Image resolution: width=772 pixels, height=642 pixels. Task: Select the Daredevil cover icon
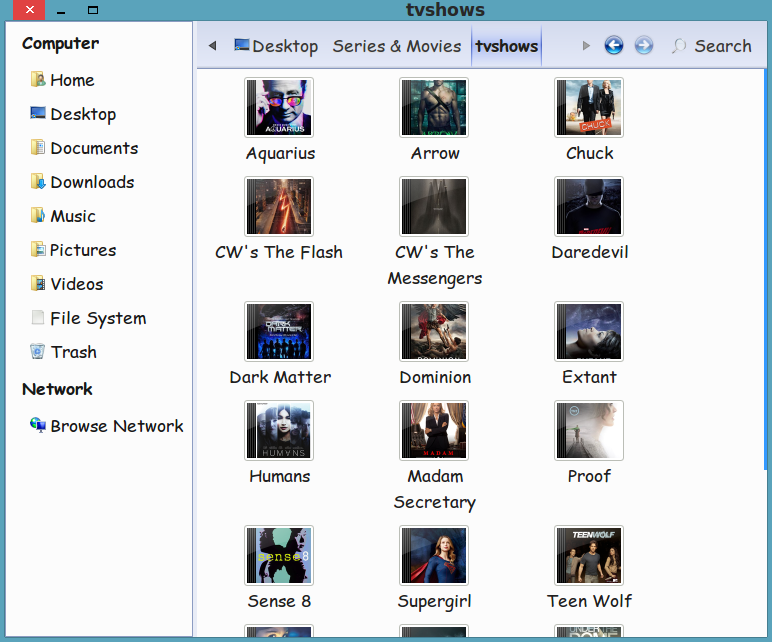(x=589, y=206)
